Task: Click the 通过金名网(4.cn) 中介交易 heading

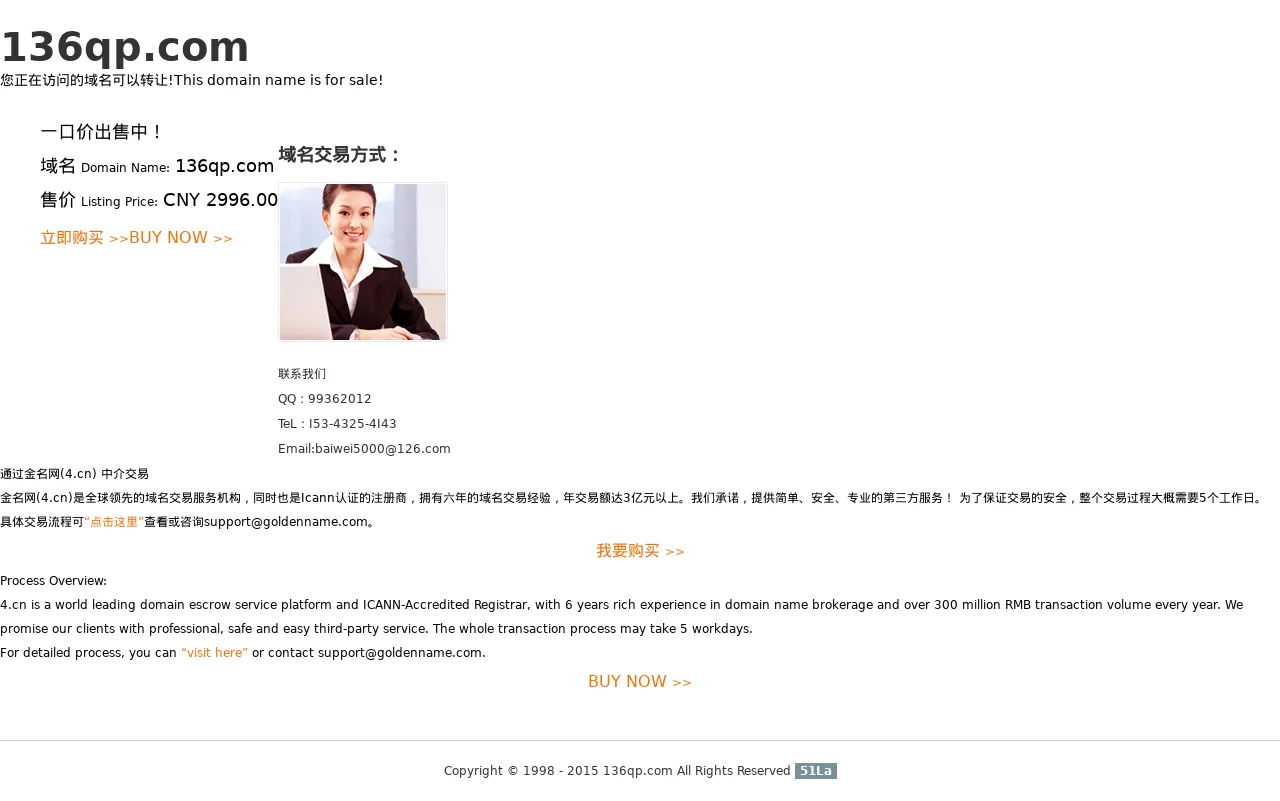Action: pyautogui.click(x=74, y=474)
